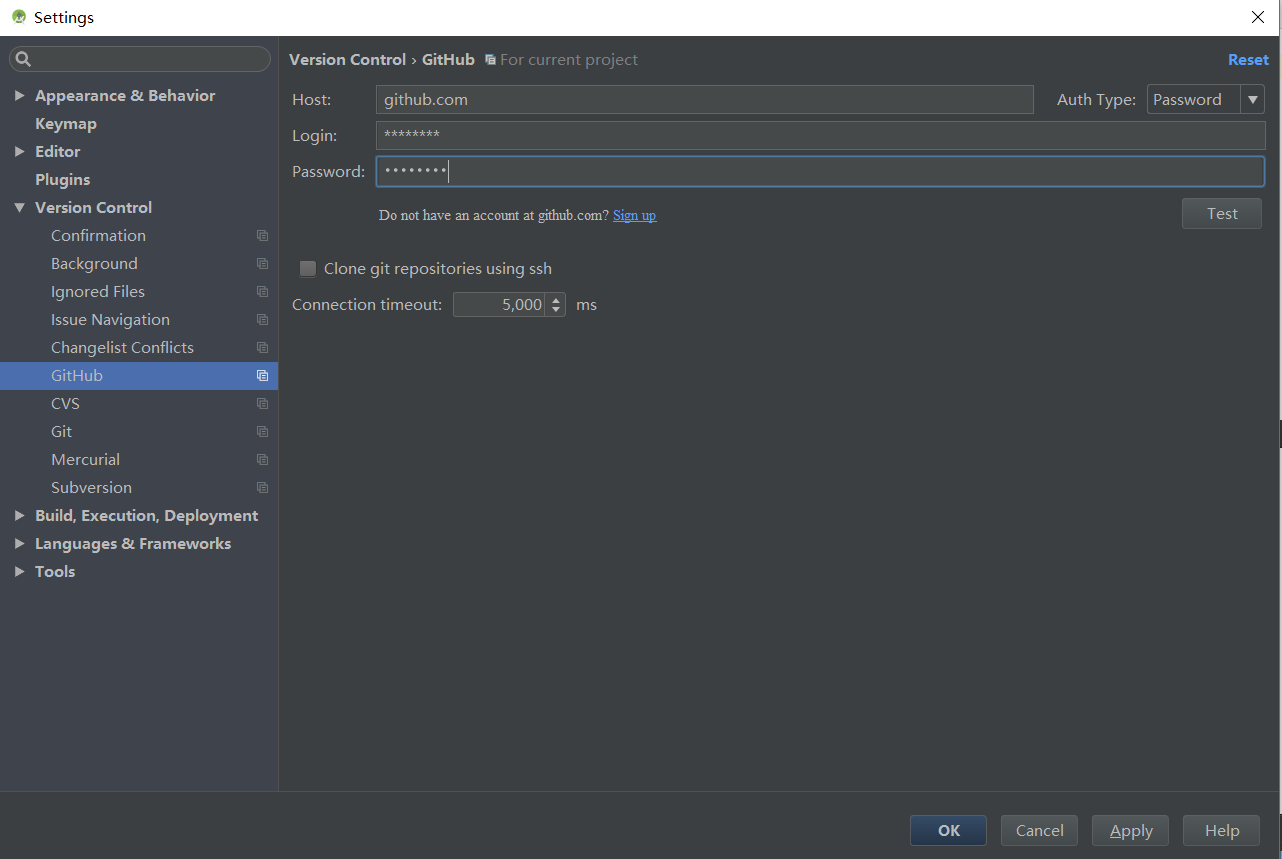Increase connection timeout with up arrow

coord(556,299)
